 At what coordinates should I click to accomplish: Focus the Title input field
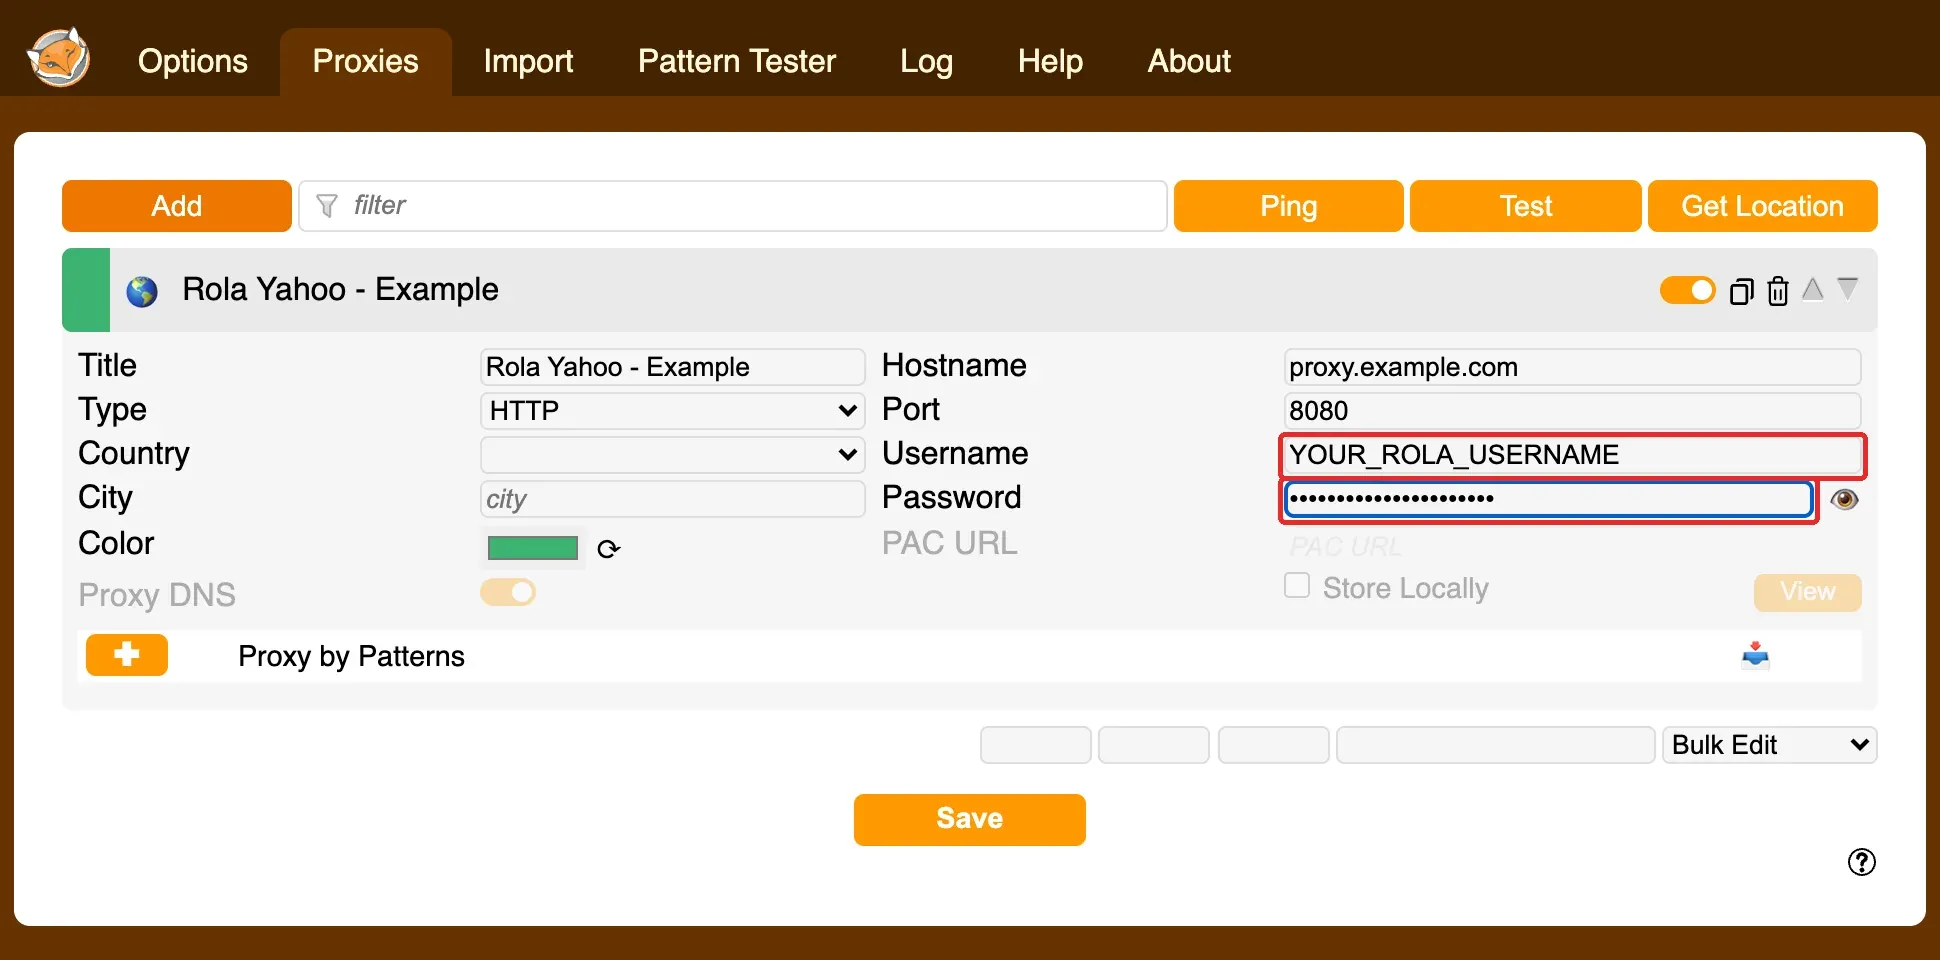click(x=672, y=367)
